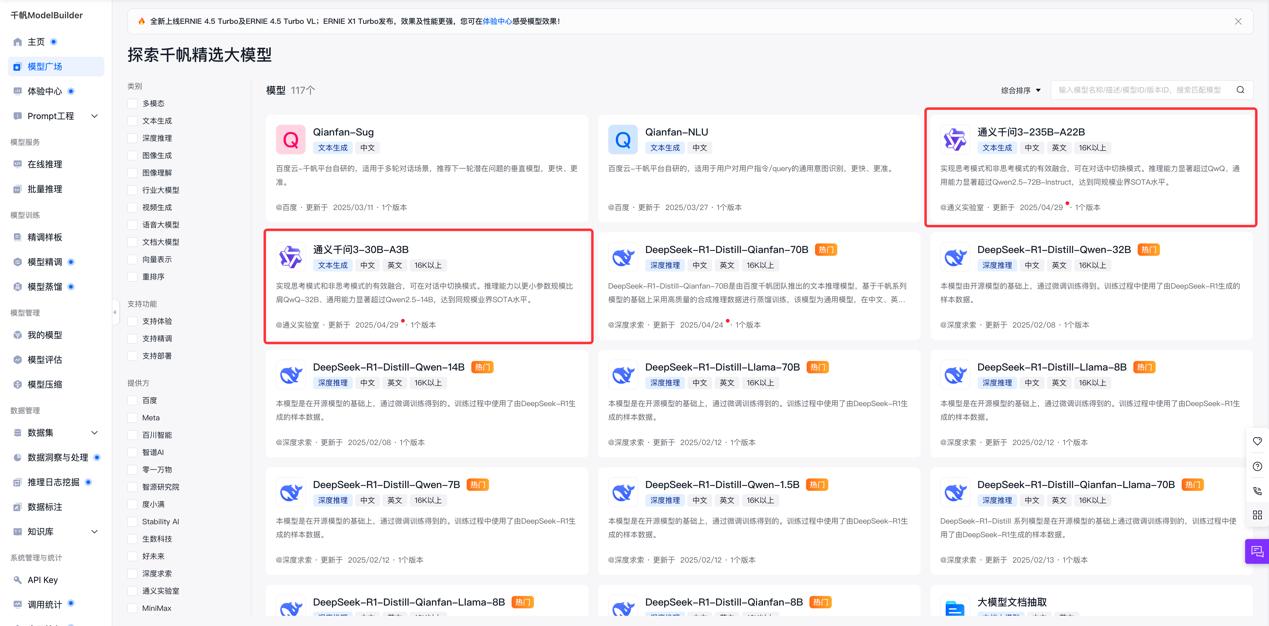Open the 数据标注 page
The width and height of the screenshot is (1269, 626).
(46, 506)
